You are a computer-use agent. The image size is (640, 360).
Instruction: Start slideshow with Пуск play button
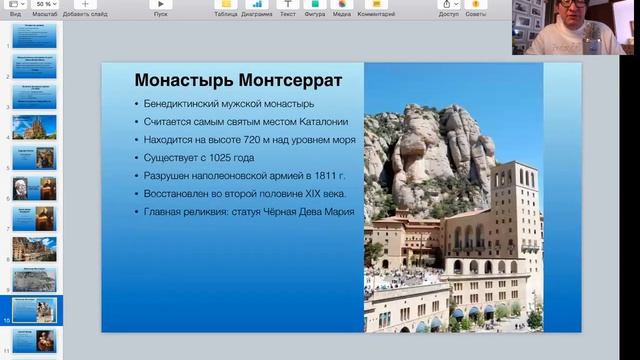pyautogui.click(x=160, y=4)
